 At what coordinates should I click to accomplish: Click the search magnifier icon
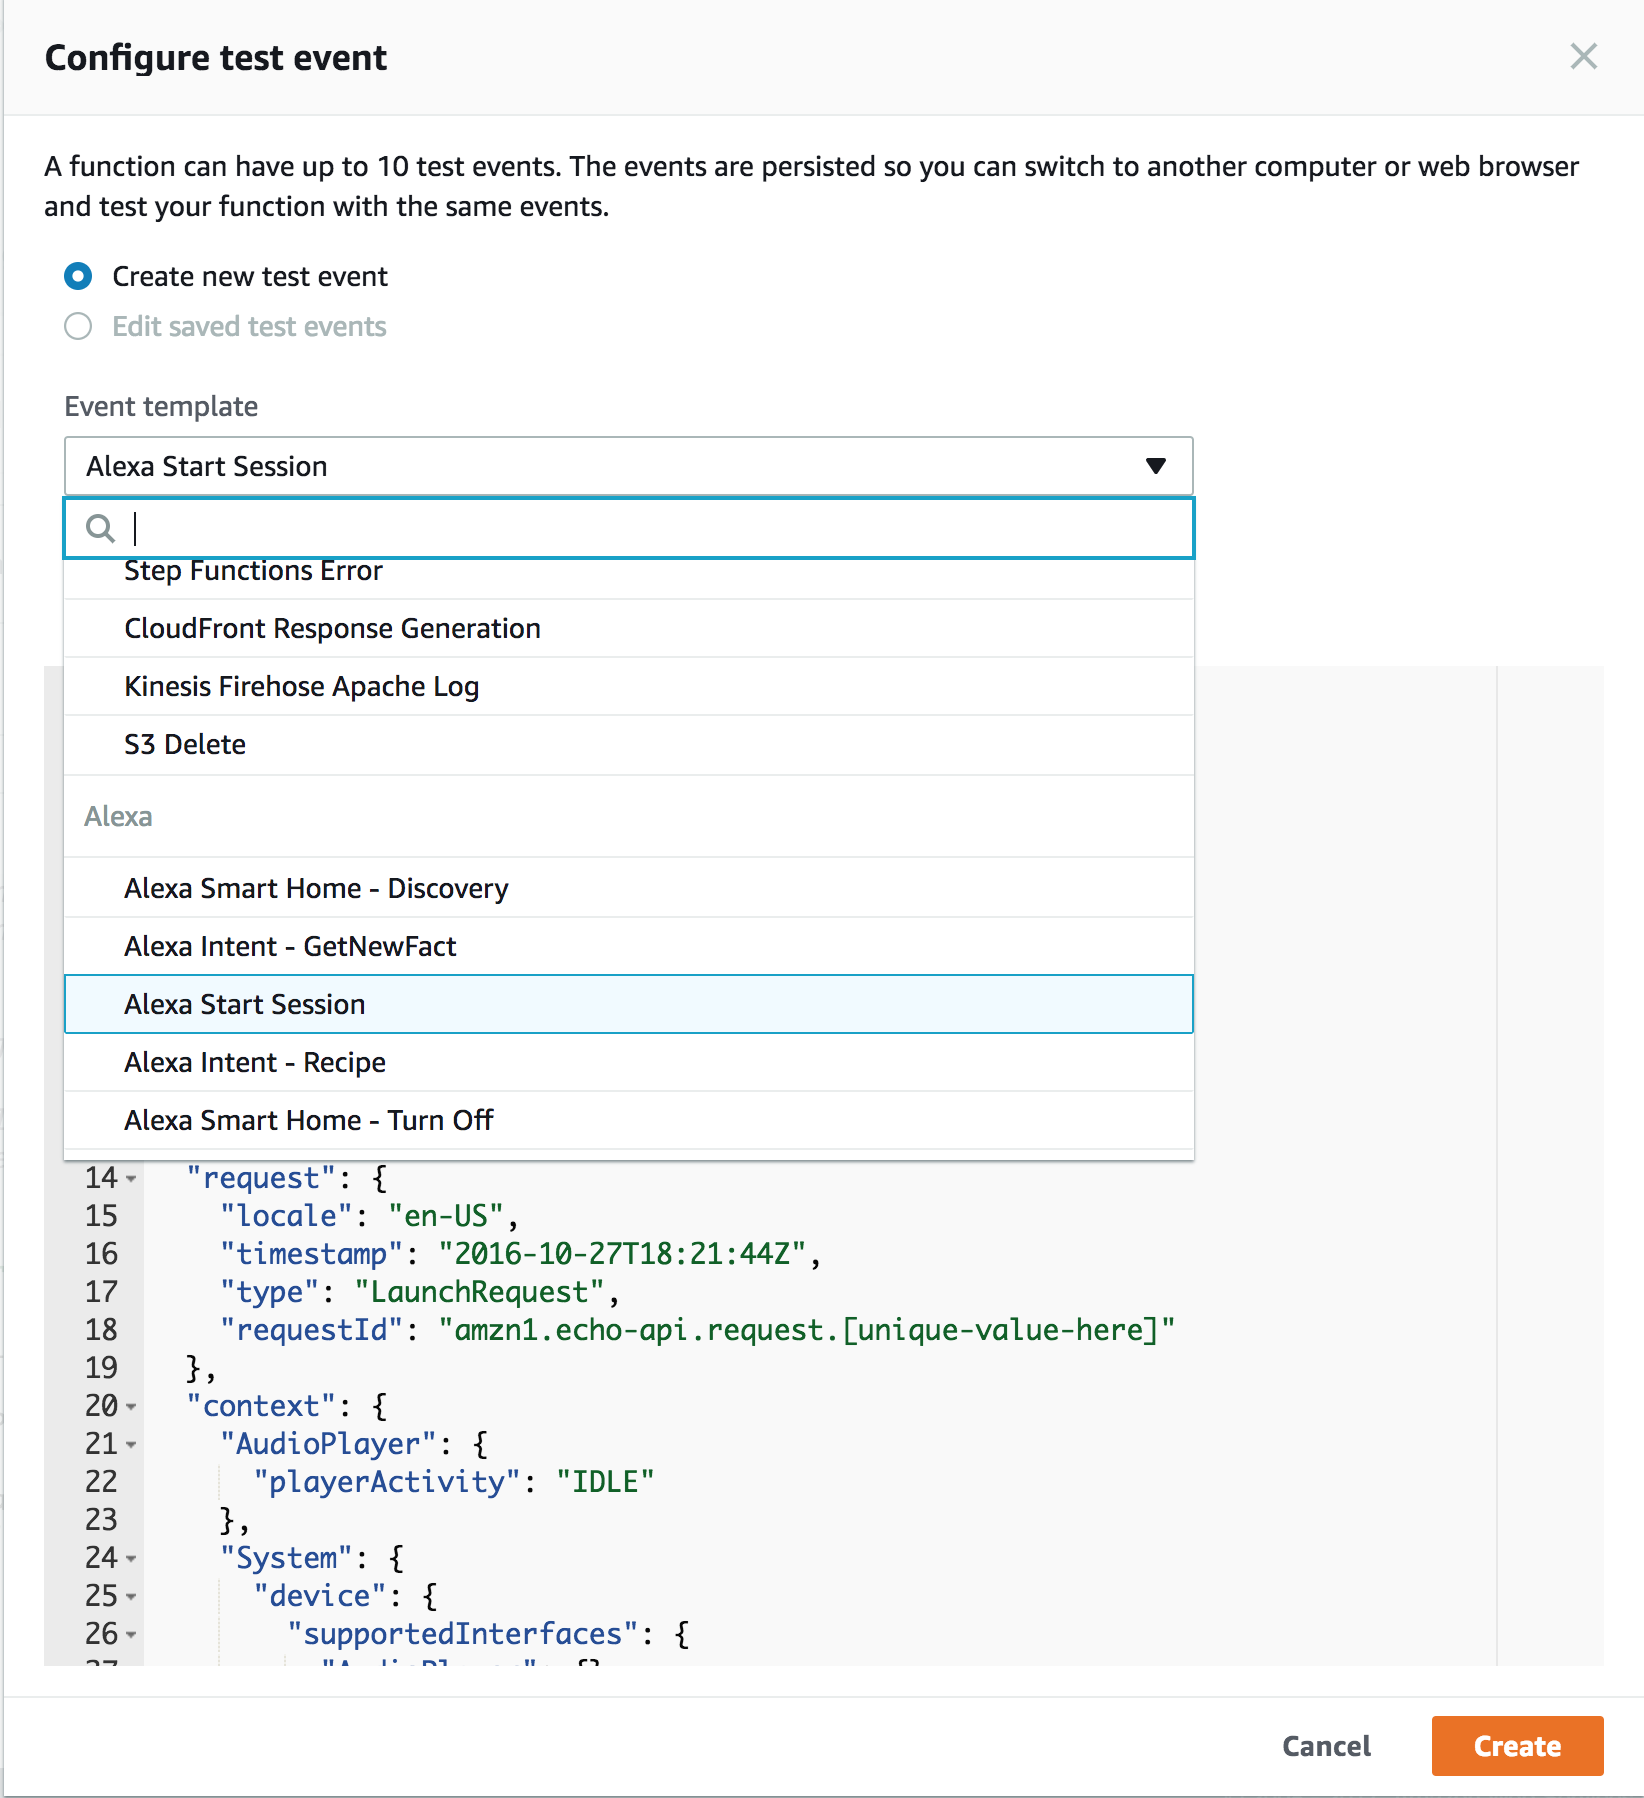100,528
